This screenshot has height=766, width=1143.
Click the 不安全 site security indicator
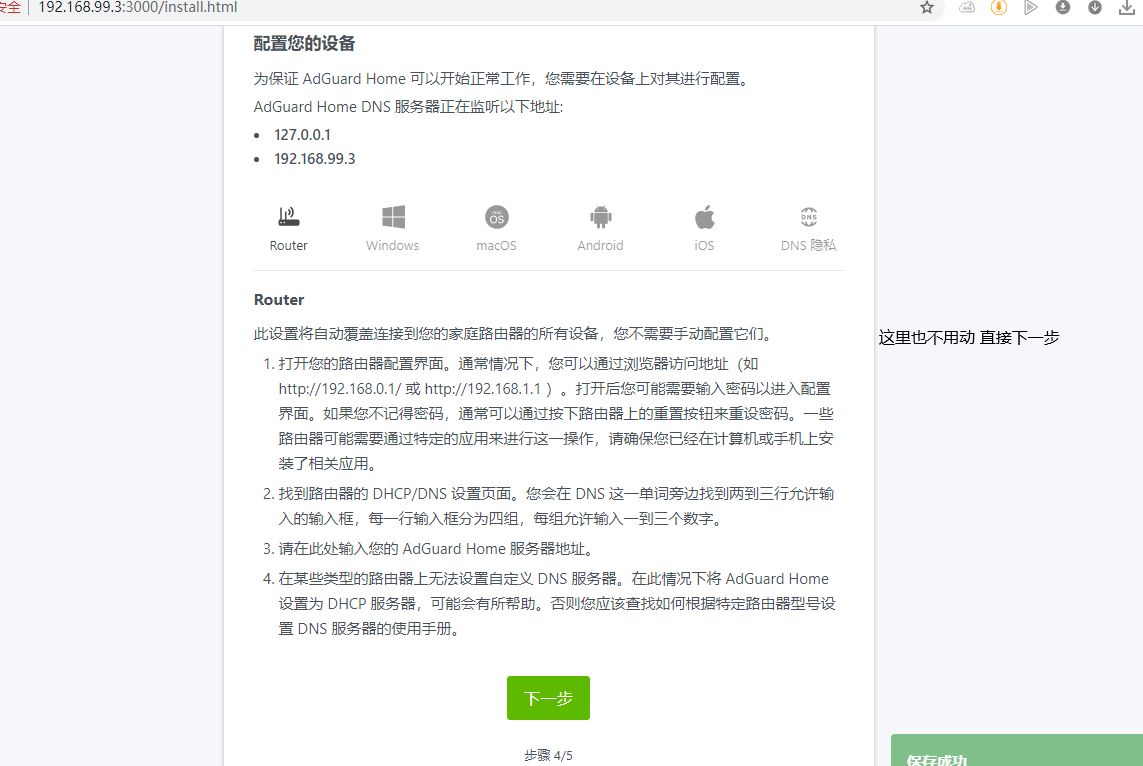click(10, 8)
